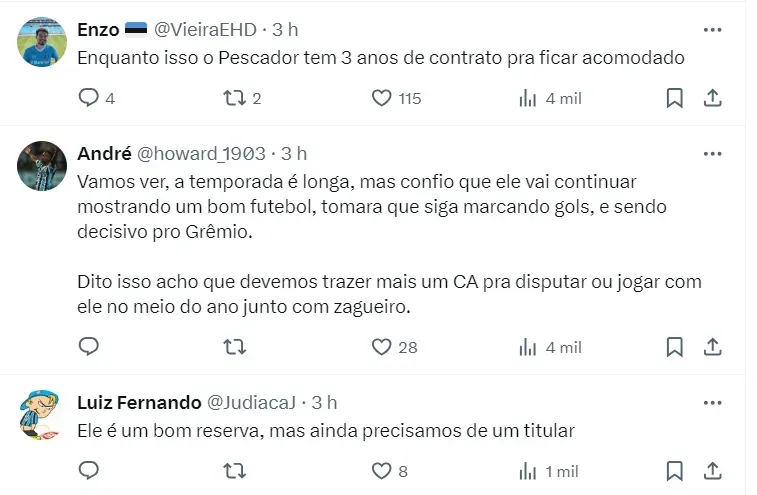Viewport: 757px width, 495px height.
Task: Open more options on Luiz Fernando's tweet
Action: (712, 403)
